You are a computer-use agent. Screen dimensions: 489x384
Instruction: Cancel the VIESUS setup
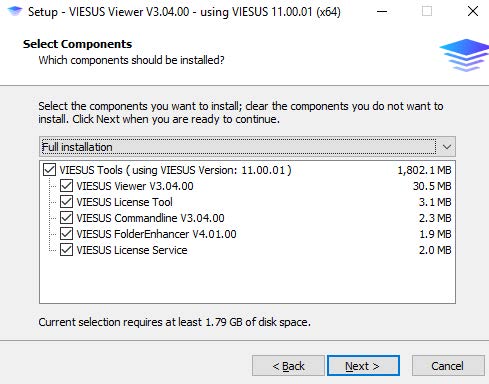tap(448, 366)
